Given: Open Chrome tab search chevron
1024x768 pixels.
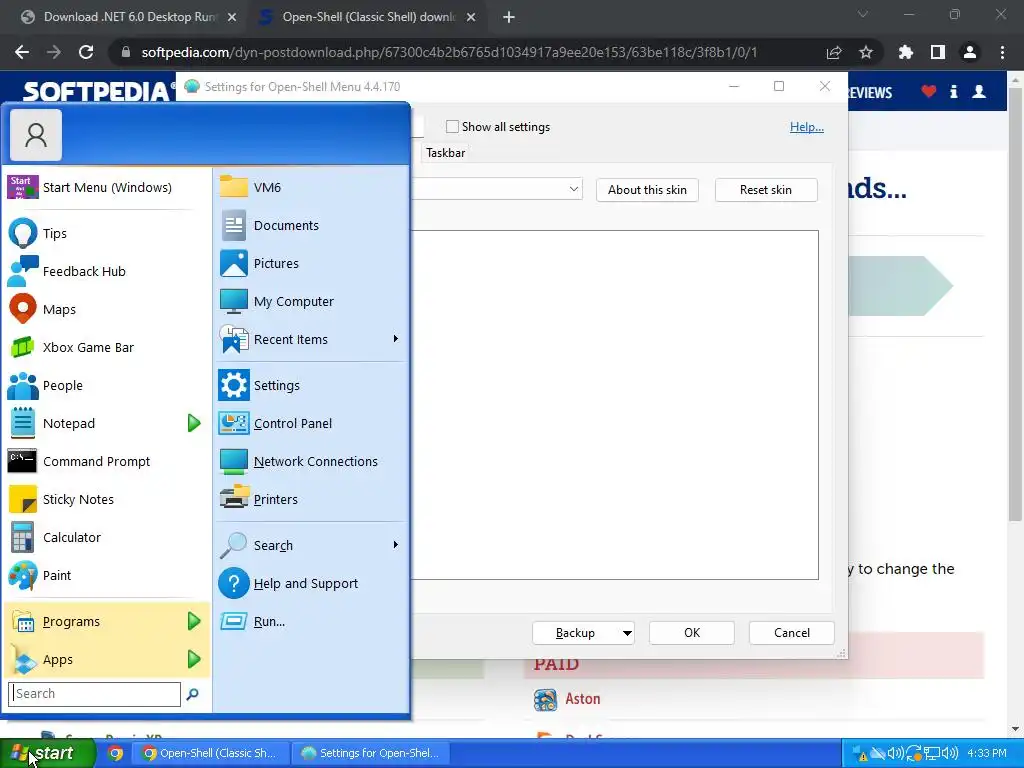Looking at the screenshot, I should click(863, 14).
